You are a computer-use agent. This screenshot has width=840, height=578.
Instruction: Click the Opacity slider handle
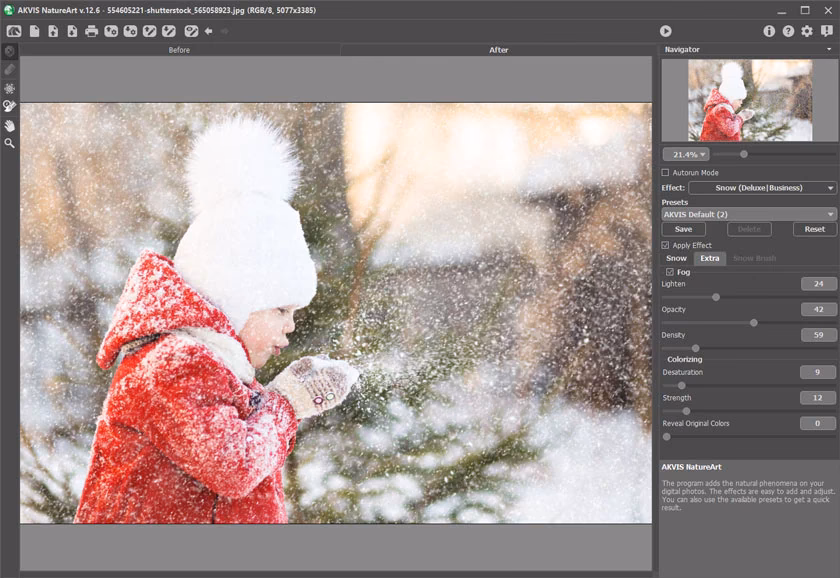tap(754, 322)
